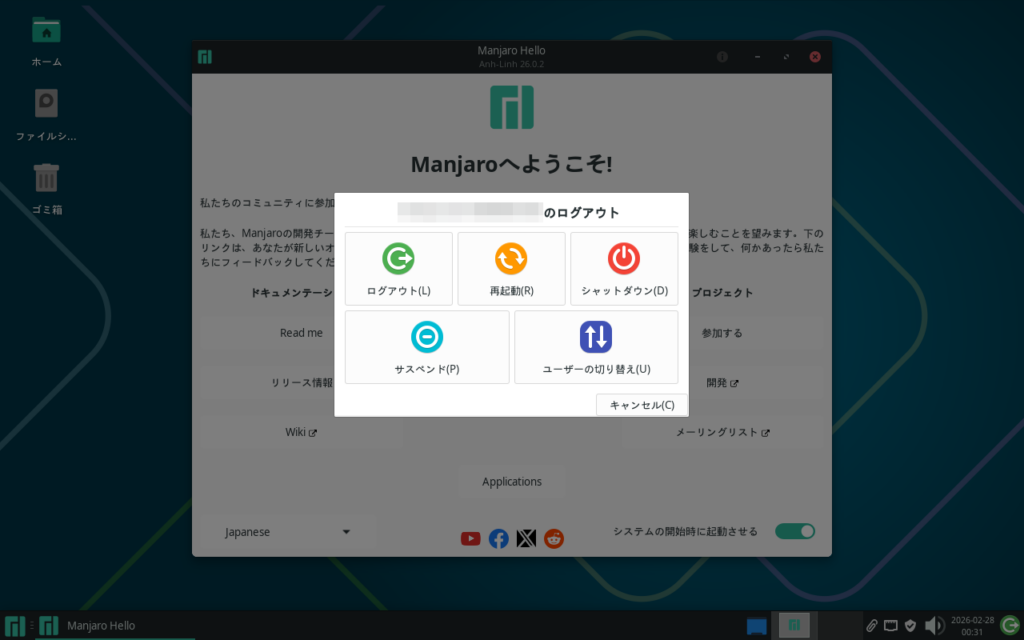The height and width of the screenshot is (640, 1024).
Task: Open the YouTube social icon
Action: [x=470, y=539]
